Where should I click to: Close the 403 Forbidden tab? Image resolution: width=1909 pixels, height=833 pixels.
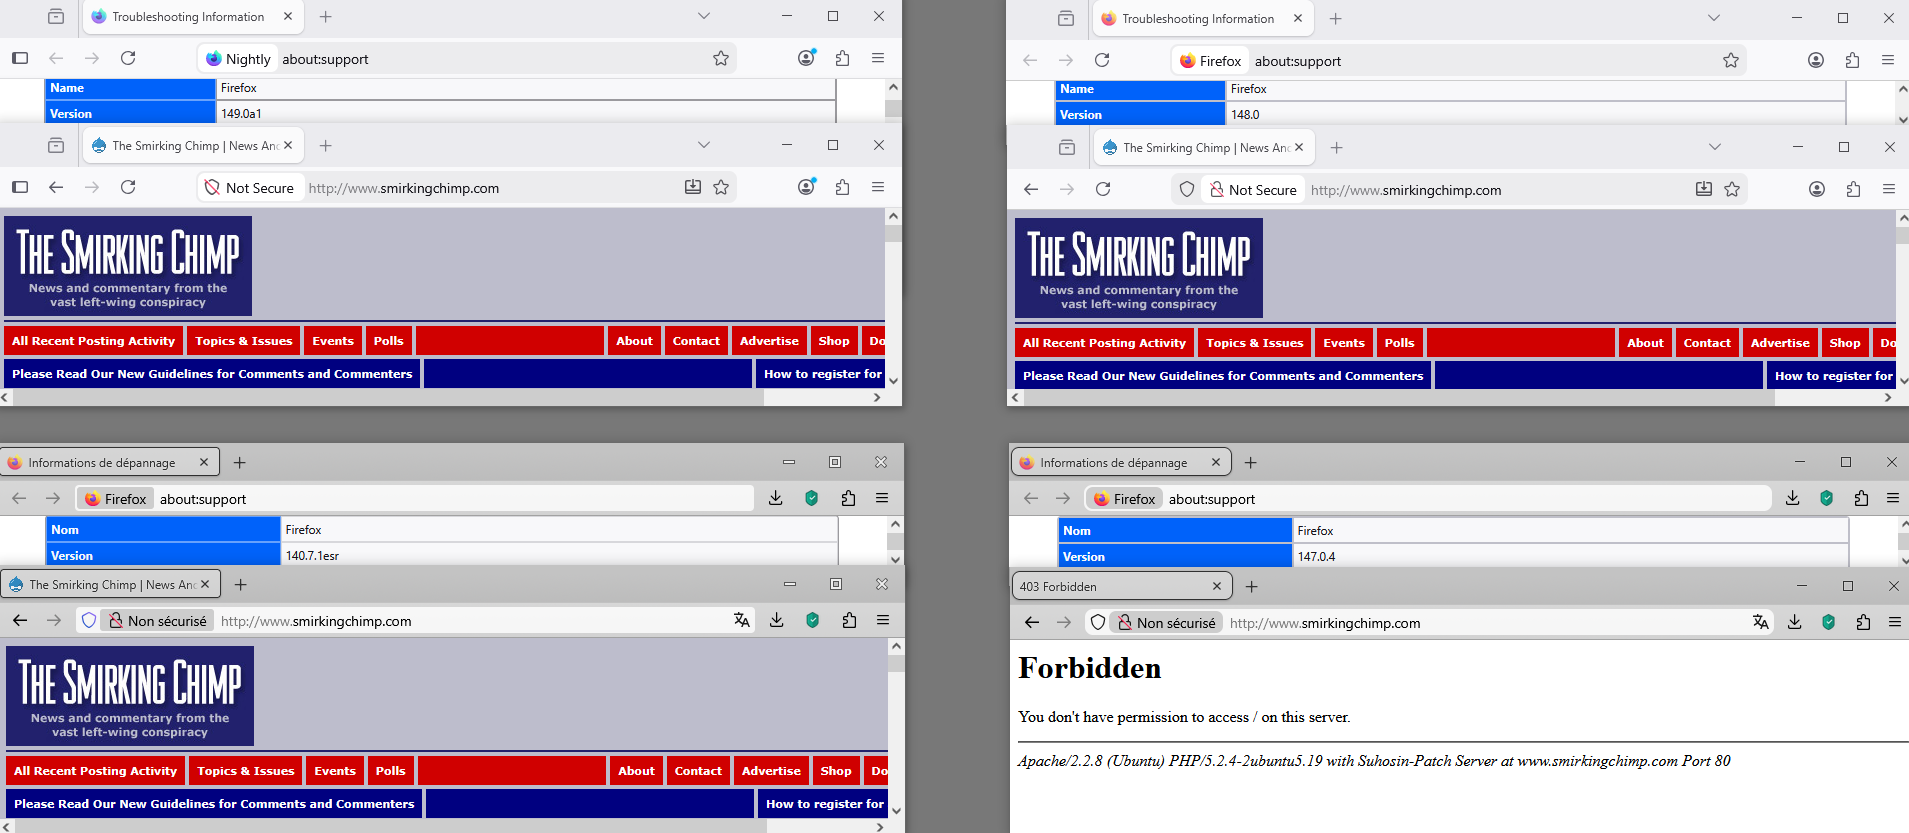coord(1216,586)
